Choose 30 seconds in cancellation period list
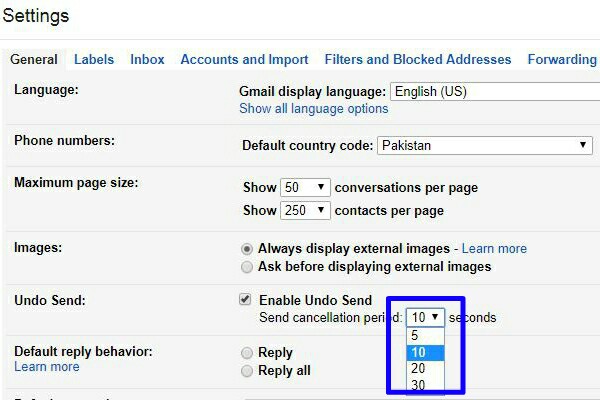This screenshot has width=600, height=400. pos(425,385)
